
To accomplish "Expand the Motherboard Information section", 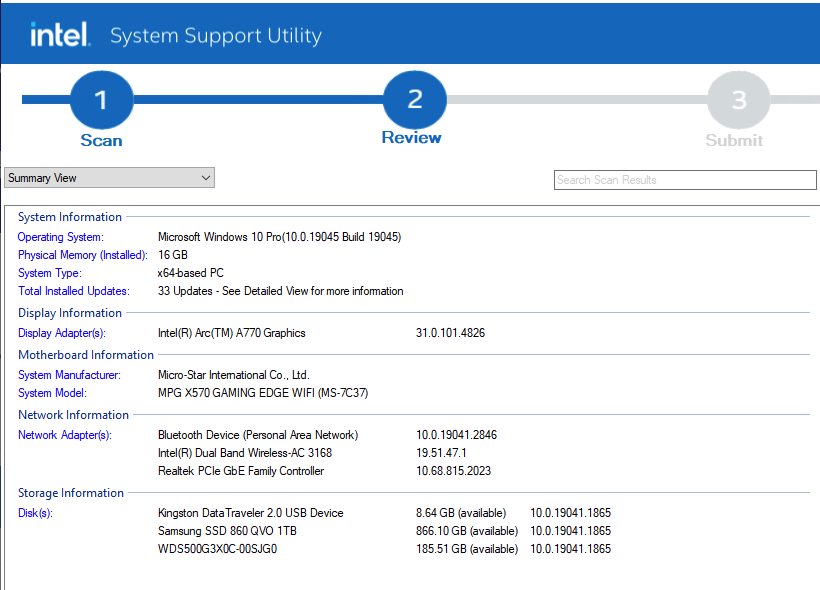I will (86, 355).
